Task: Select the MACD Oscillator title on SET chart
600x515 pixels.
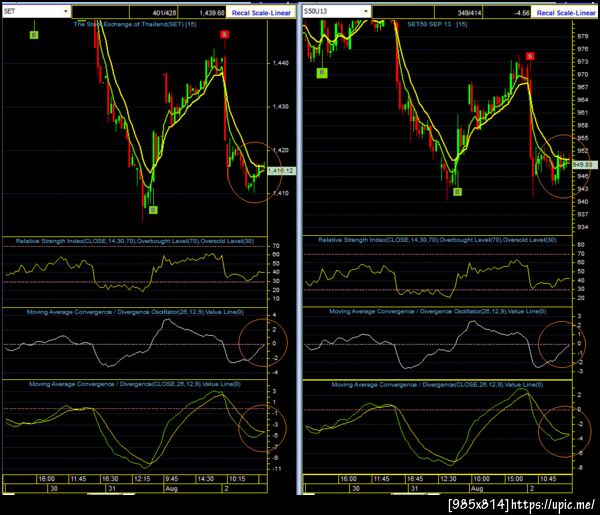Action: (135, 312)
